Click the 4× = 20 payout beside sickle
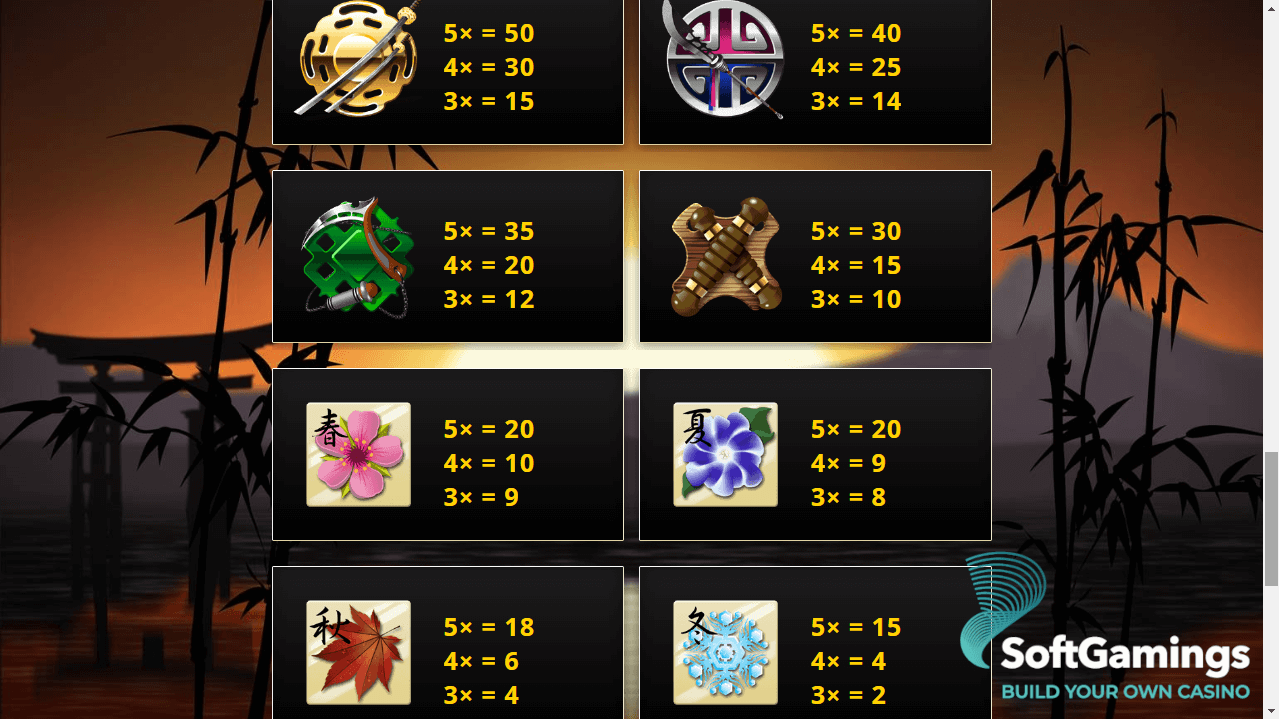The height and width of the screenshot is (719, 1279). (489, 265)
